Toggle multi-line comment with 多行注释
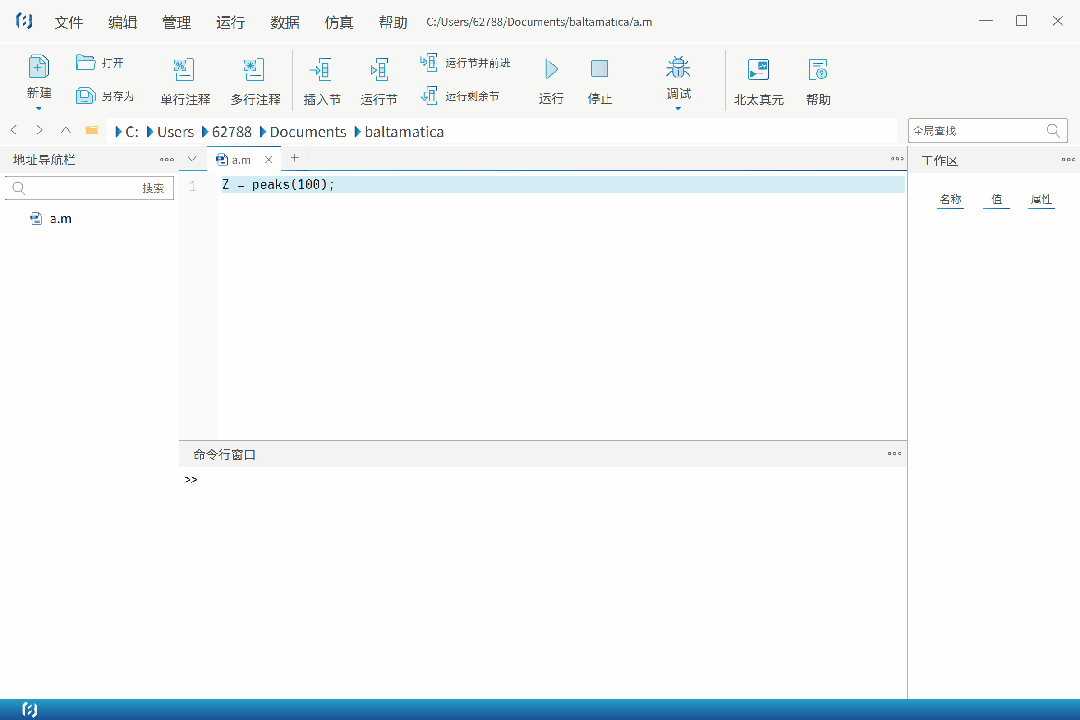 click(x=253, y=78)
